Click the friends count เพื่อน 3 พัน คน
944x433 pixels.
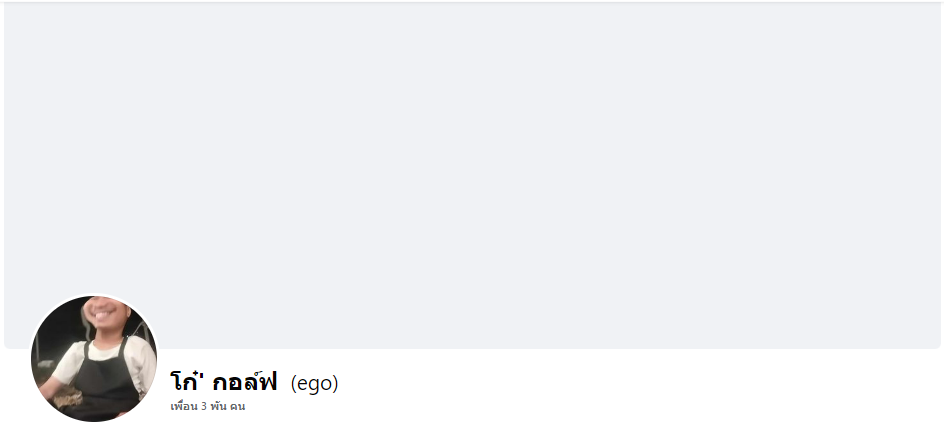pyautogui.click(x=208, y=407)
